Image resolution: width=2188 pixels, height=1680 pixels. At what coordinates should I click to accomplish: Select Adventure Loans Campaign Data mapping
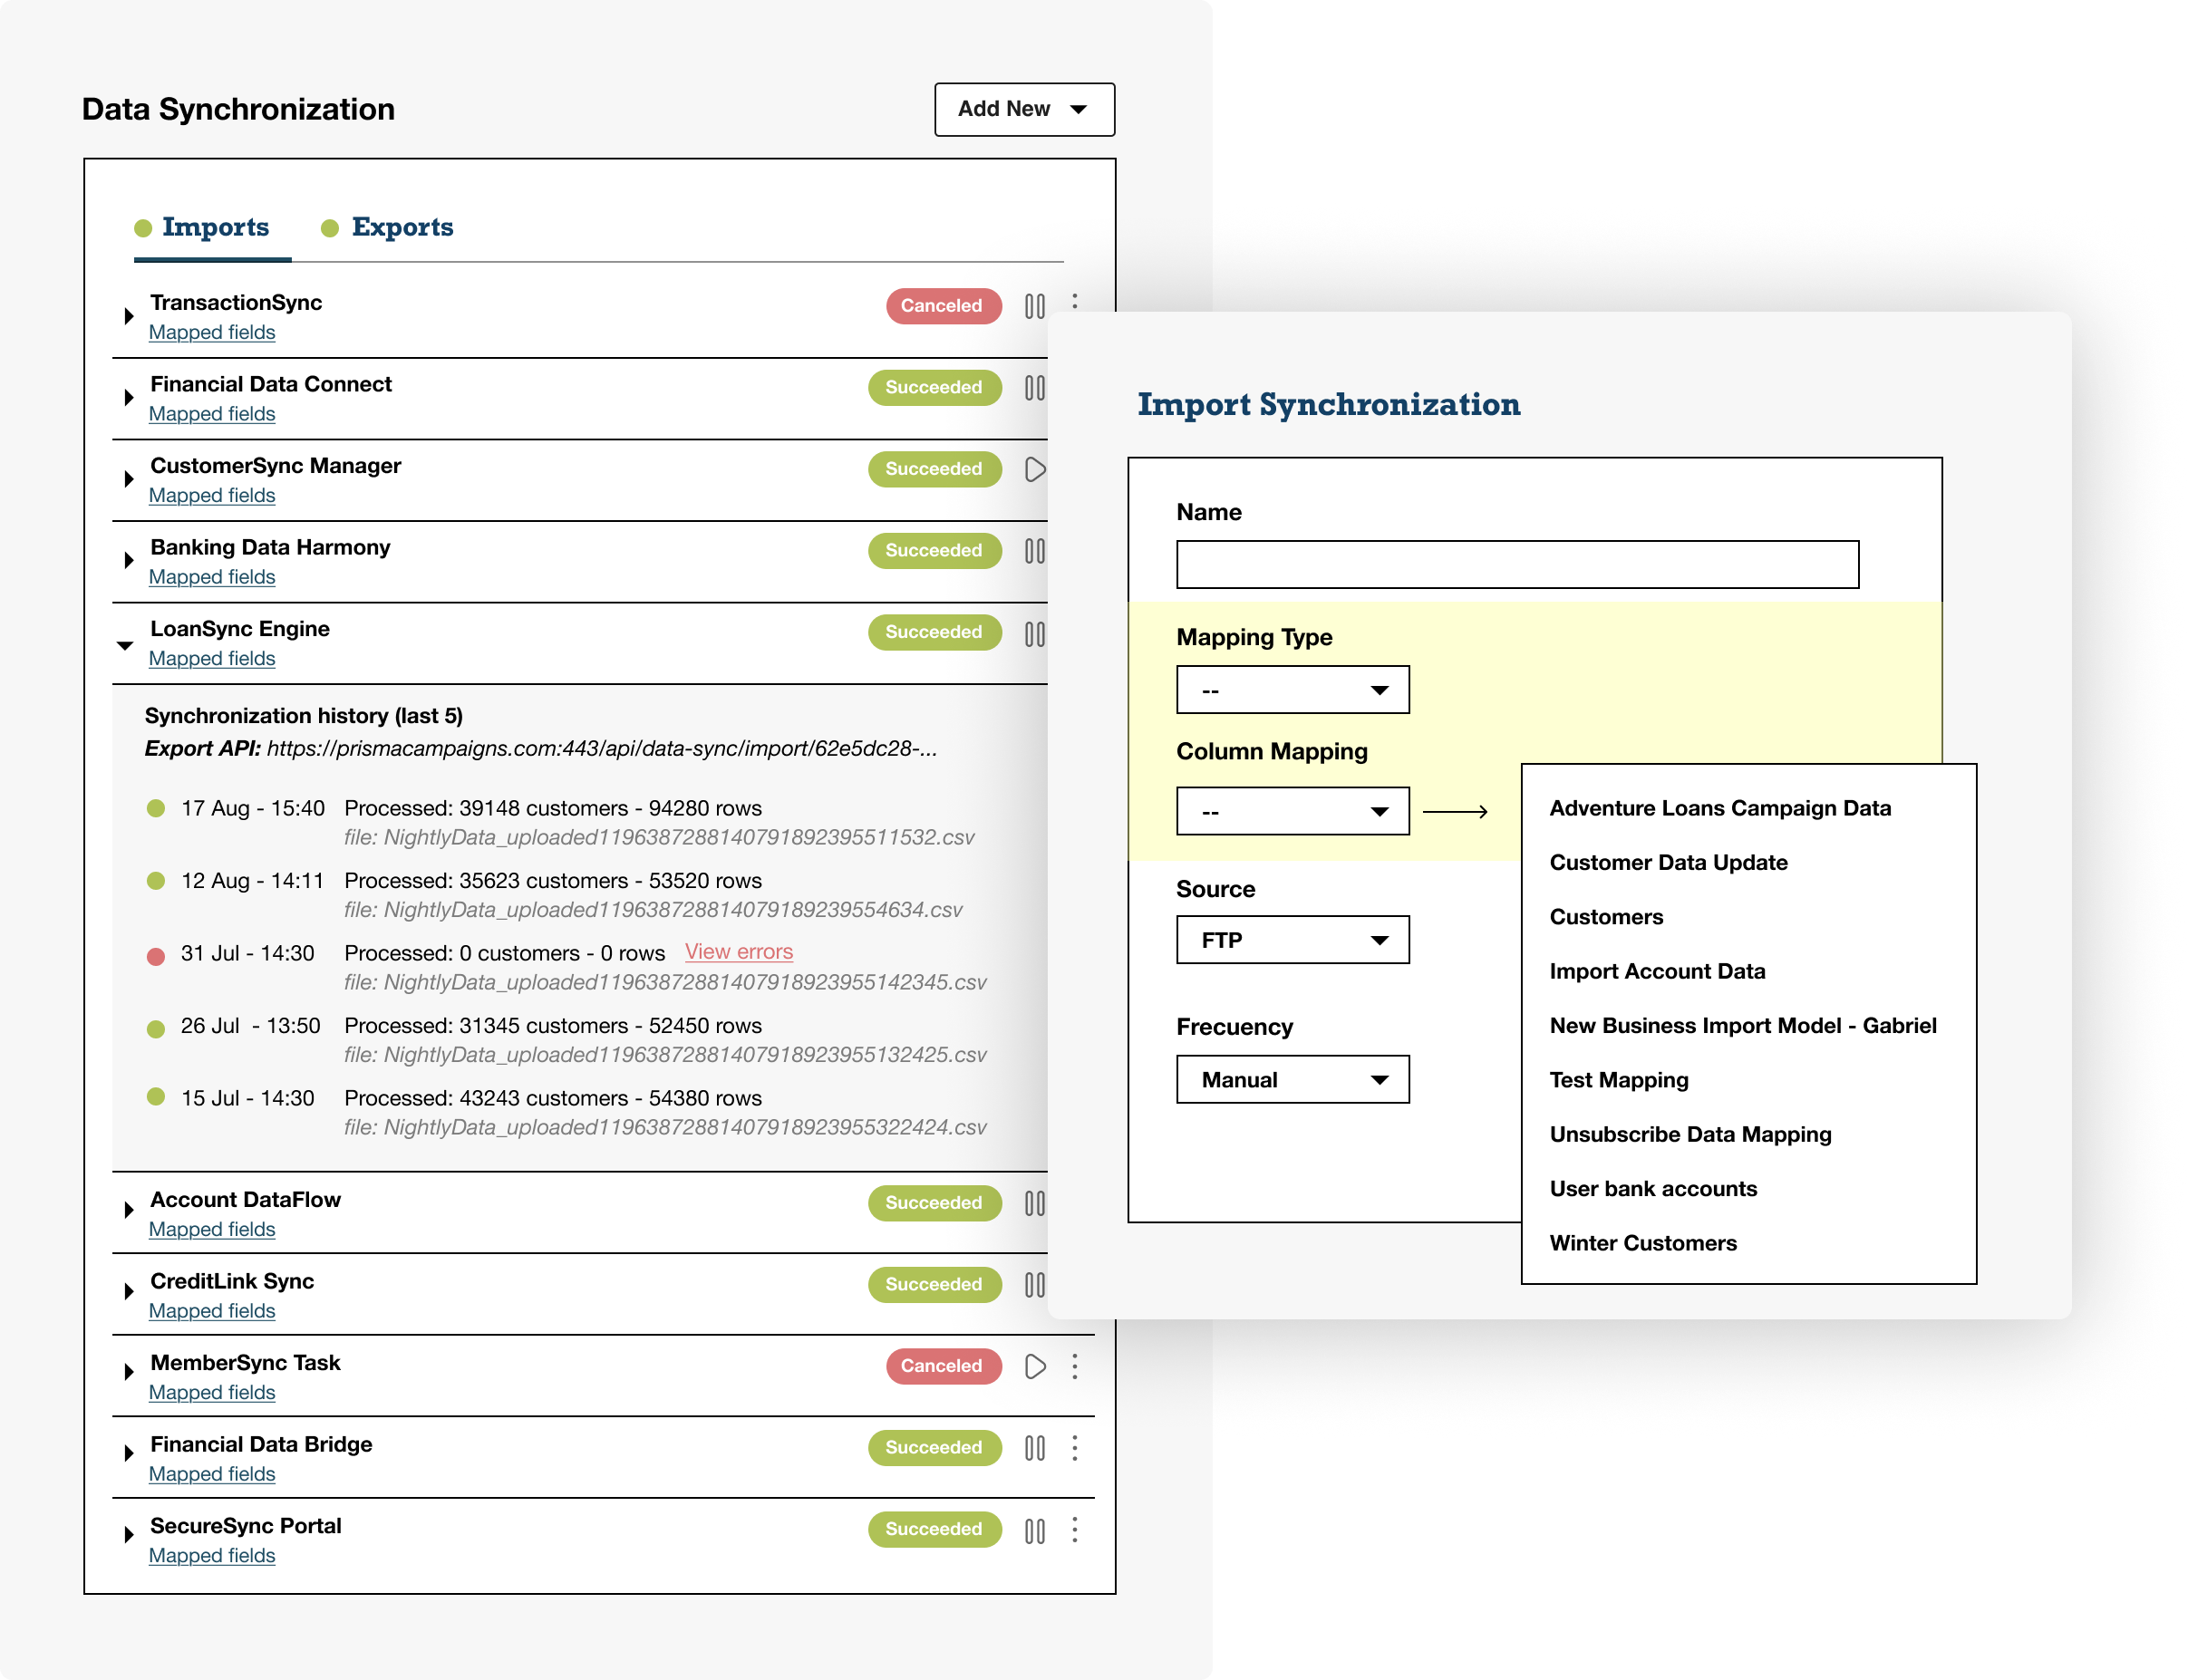[1720, 808]
